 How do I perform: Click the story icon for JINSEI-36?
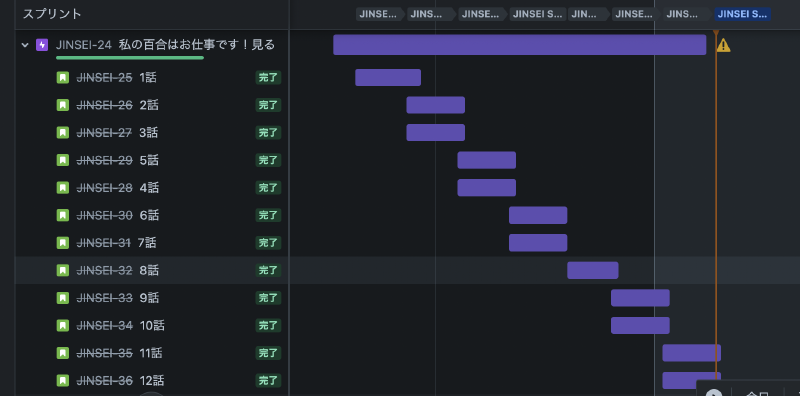click(x=63, y=380)
